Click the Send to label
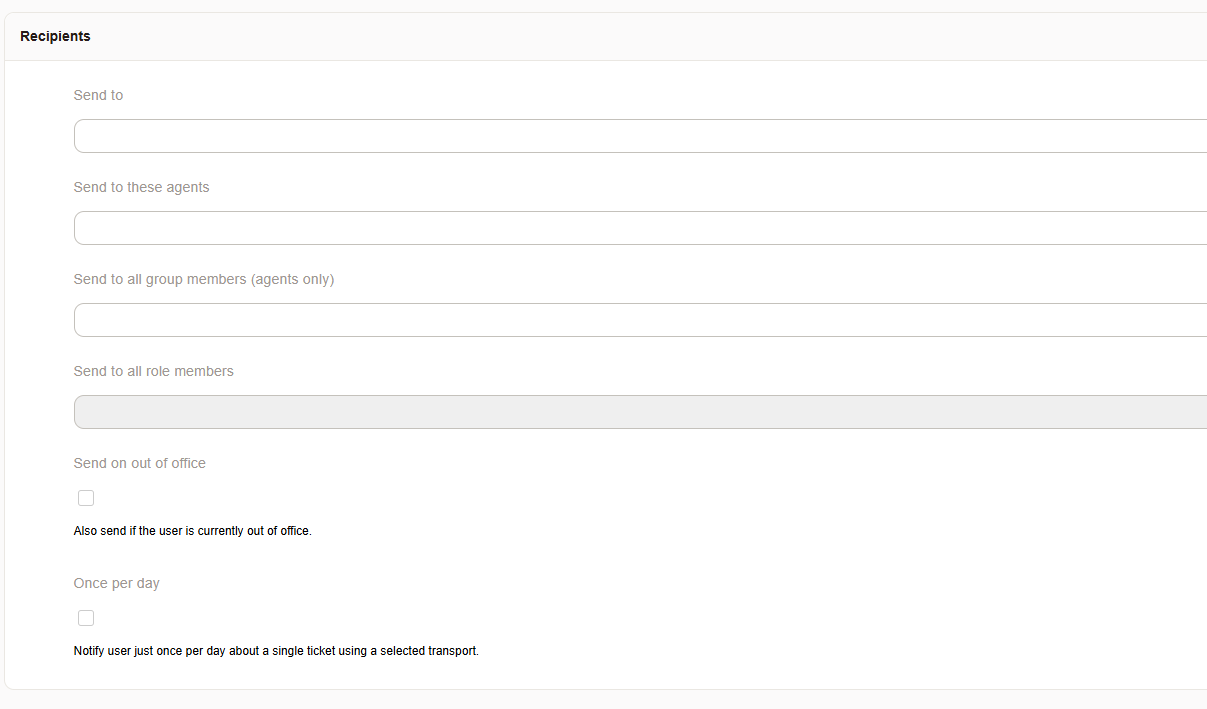The height and width of the screenshot is (709, 1207). click(98, 94)
